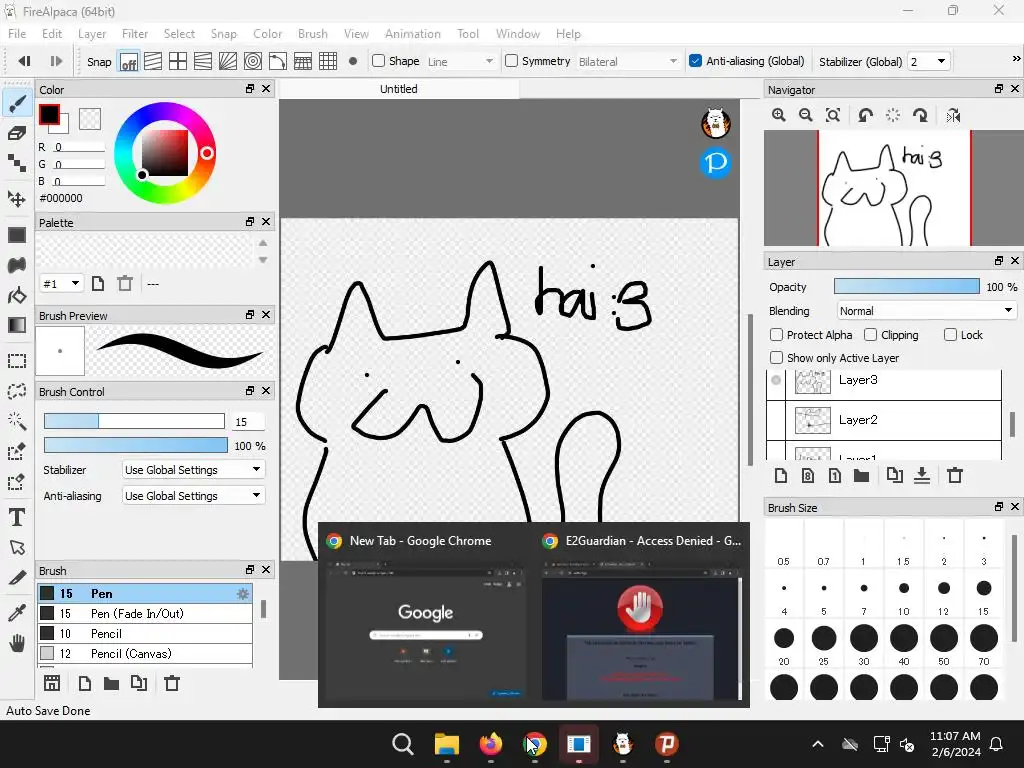Disable Anti-aliasing (Global) checkbox
The image size is (1024, 768).
(696, 61)
